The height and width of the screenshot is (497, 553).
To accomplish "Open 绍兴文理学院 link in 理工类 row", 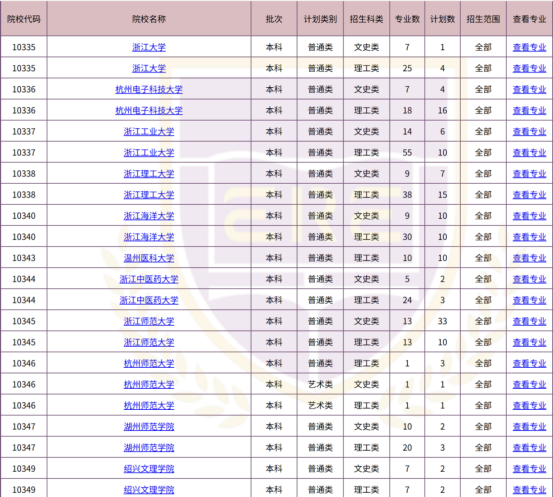I will [149, 490].
